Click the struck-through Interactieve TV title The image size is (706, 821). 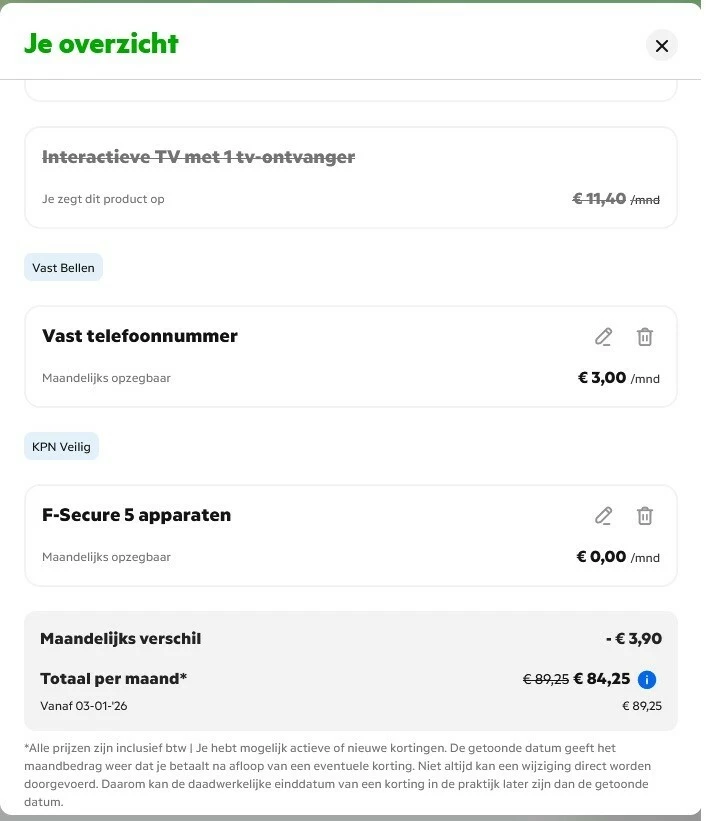pyautogui.click(x=198, y=157)
